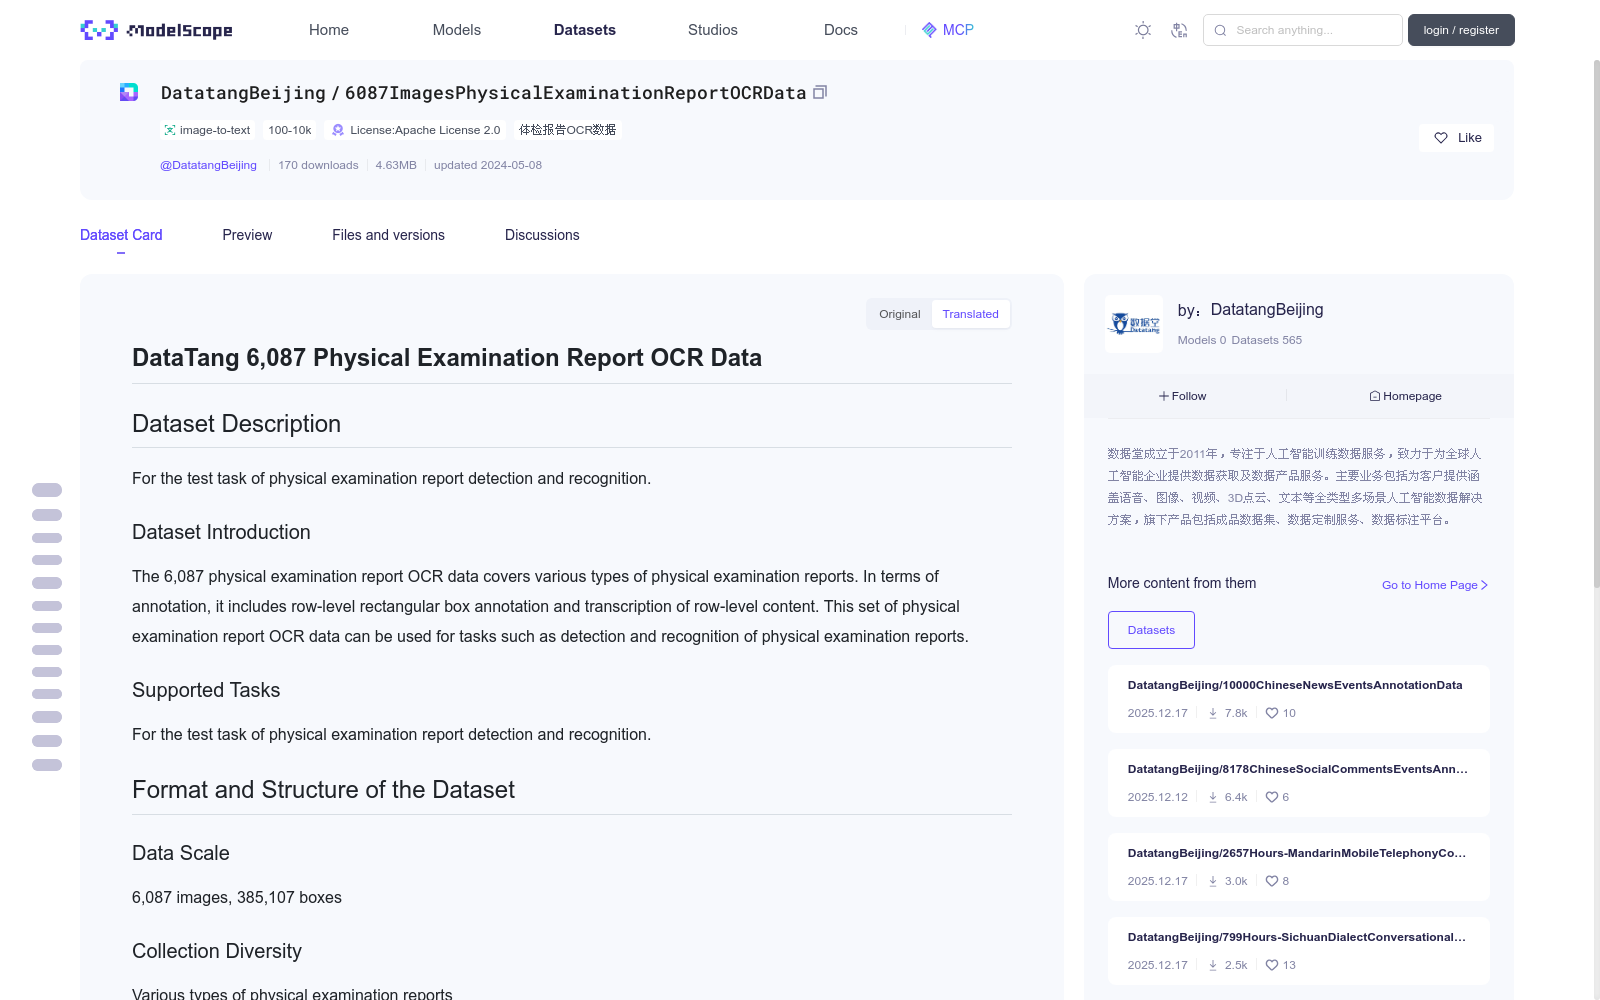Open the Datasets menu
The height and width of the screenshot is (1000, 1600).
click(585, 30)
